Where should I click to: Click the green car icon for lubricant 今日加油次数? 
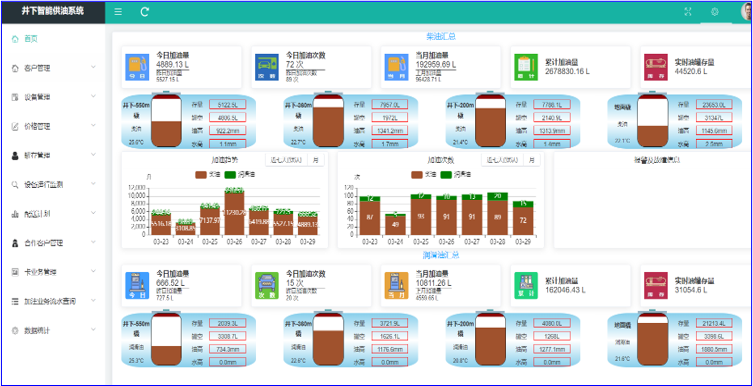(267, 286)
